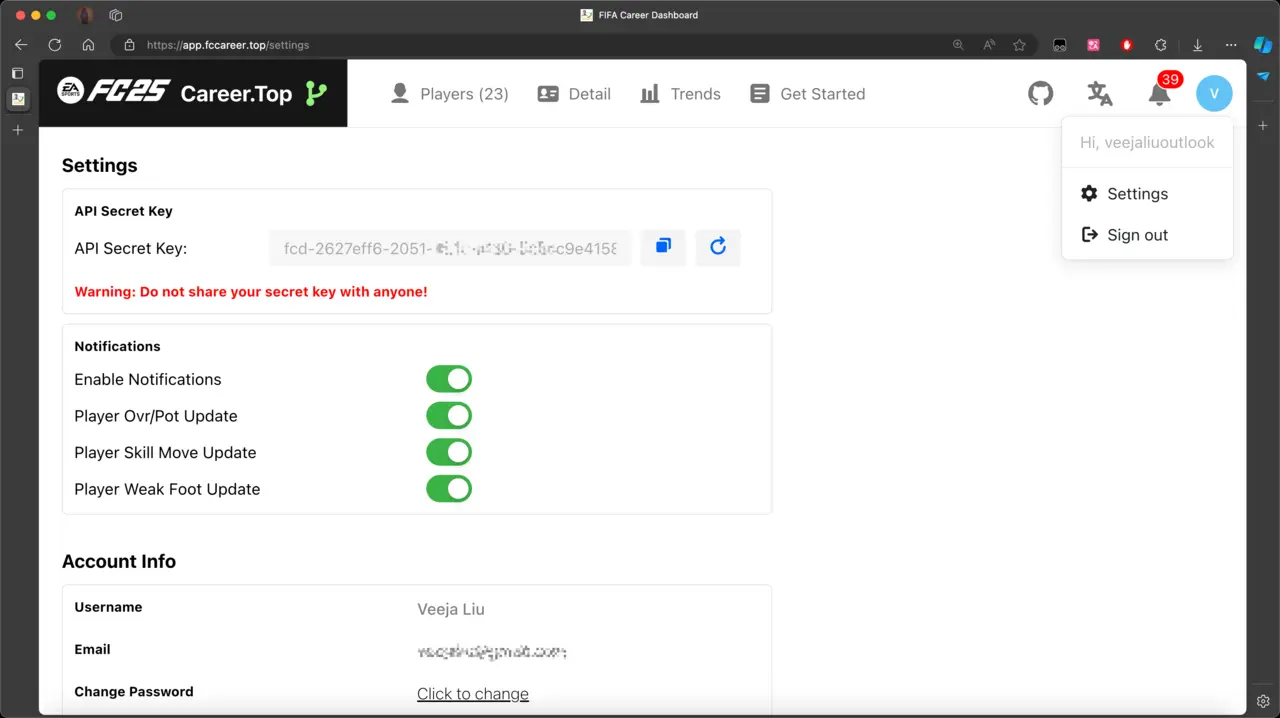Go back in browser
This screenshot has width=1280, height=718.
(x=21, y=45)
